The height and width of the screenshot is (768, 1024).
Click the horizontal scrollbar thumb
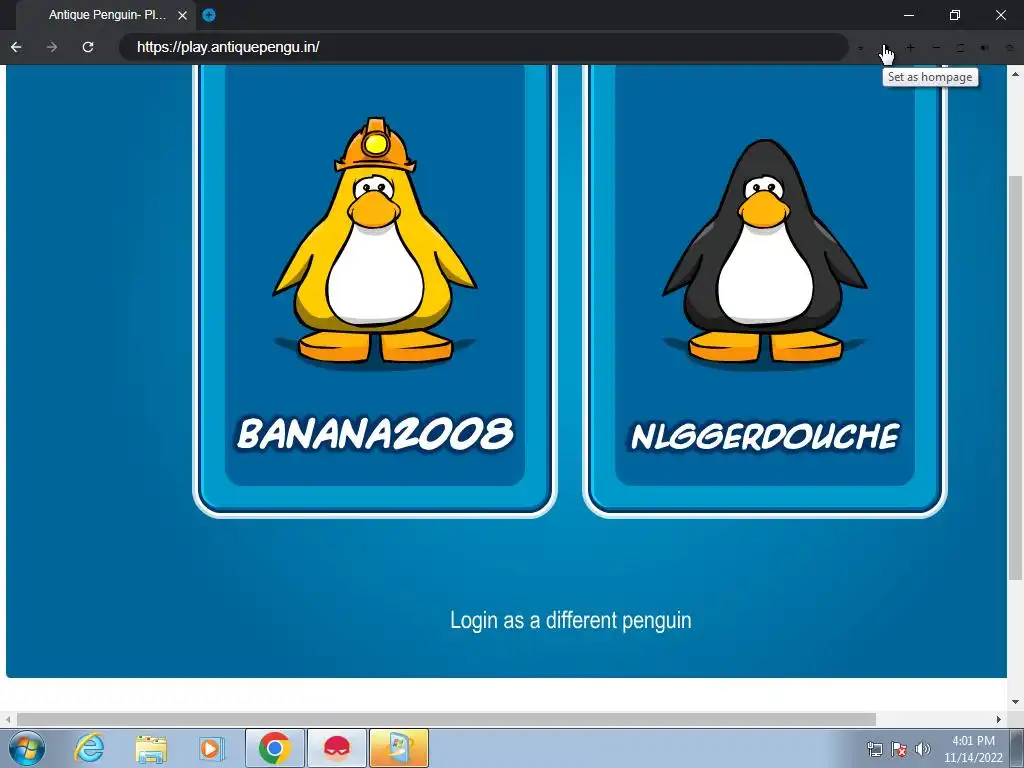point(446,719)
